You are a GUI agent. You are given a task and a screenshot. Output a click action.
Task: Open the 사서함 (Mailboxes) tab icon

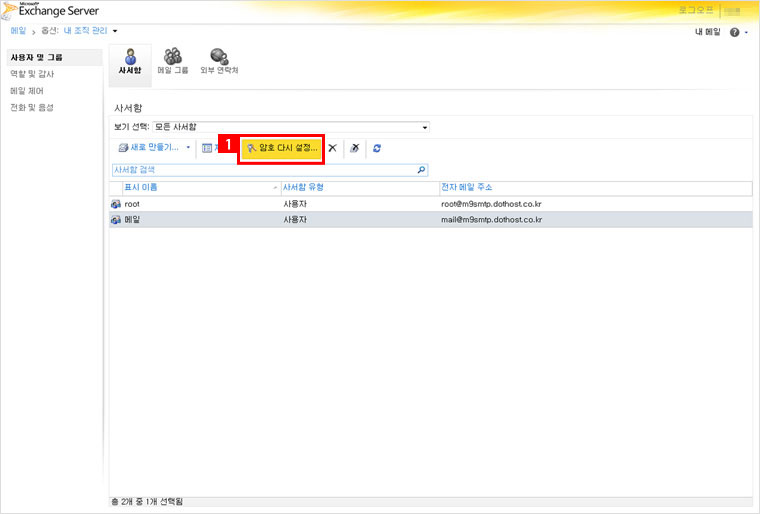[x=129, y=62]
